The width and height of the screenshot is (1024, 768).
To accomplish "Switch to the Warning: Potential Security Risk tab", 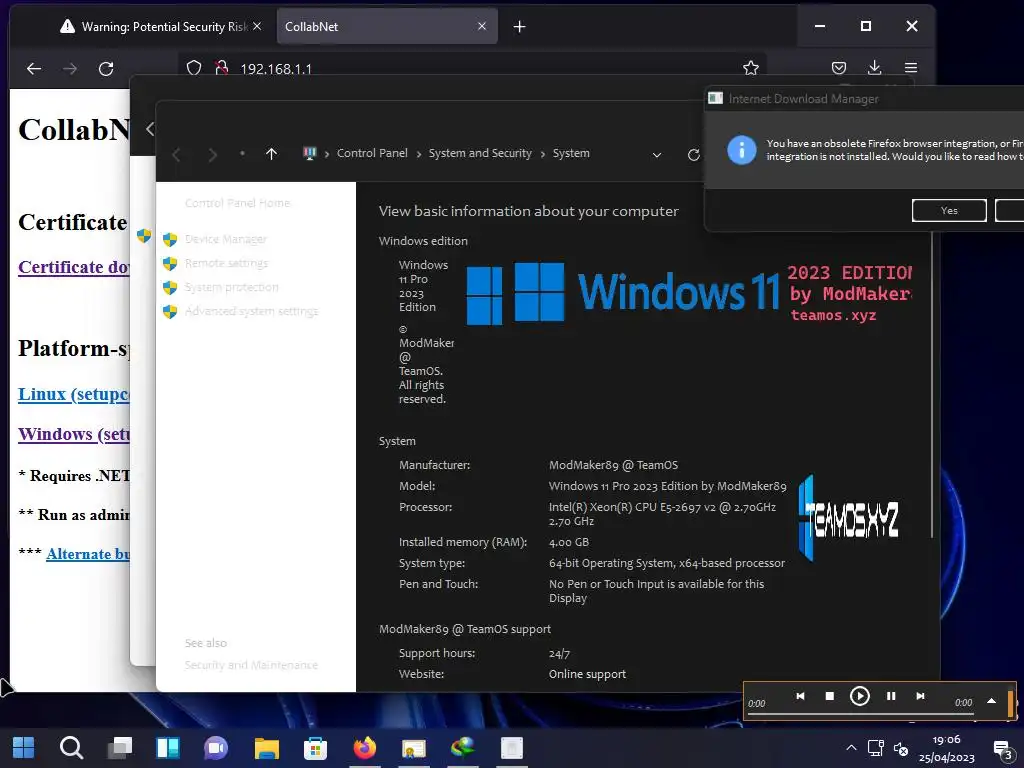I will point(154,27).
